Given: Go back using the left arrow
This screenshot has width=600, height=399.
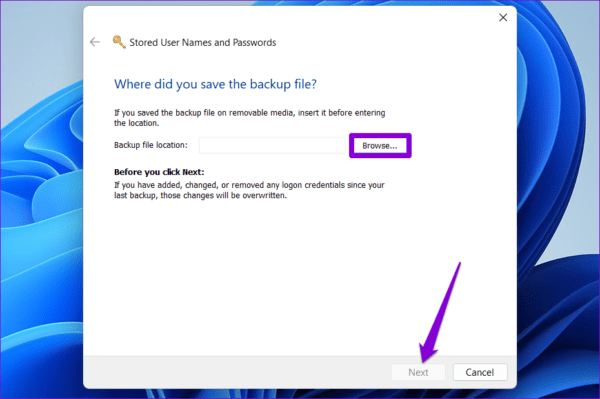Looking at the screenshot, I should 95,42.
